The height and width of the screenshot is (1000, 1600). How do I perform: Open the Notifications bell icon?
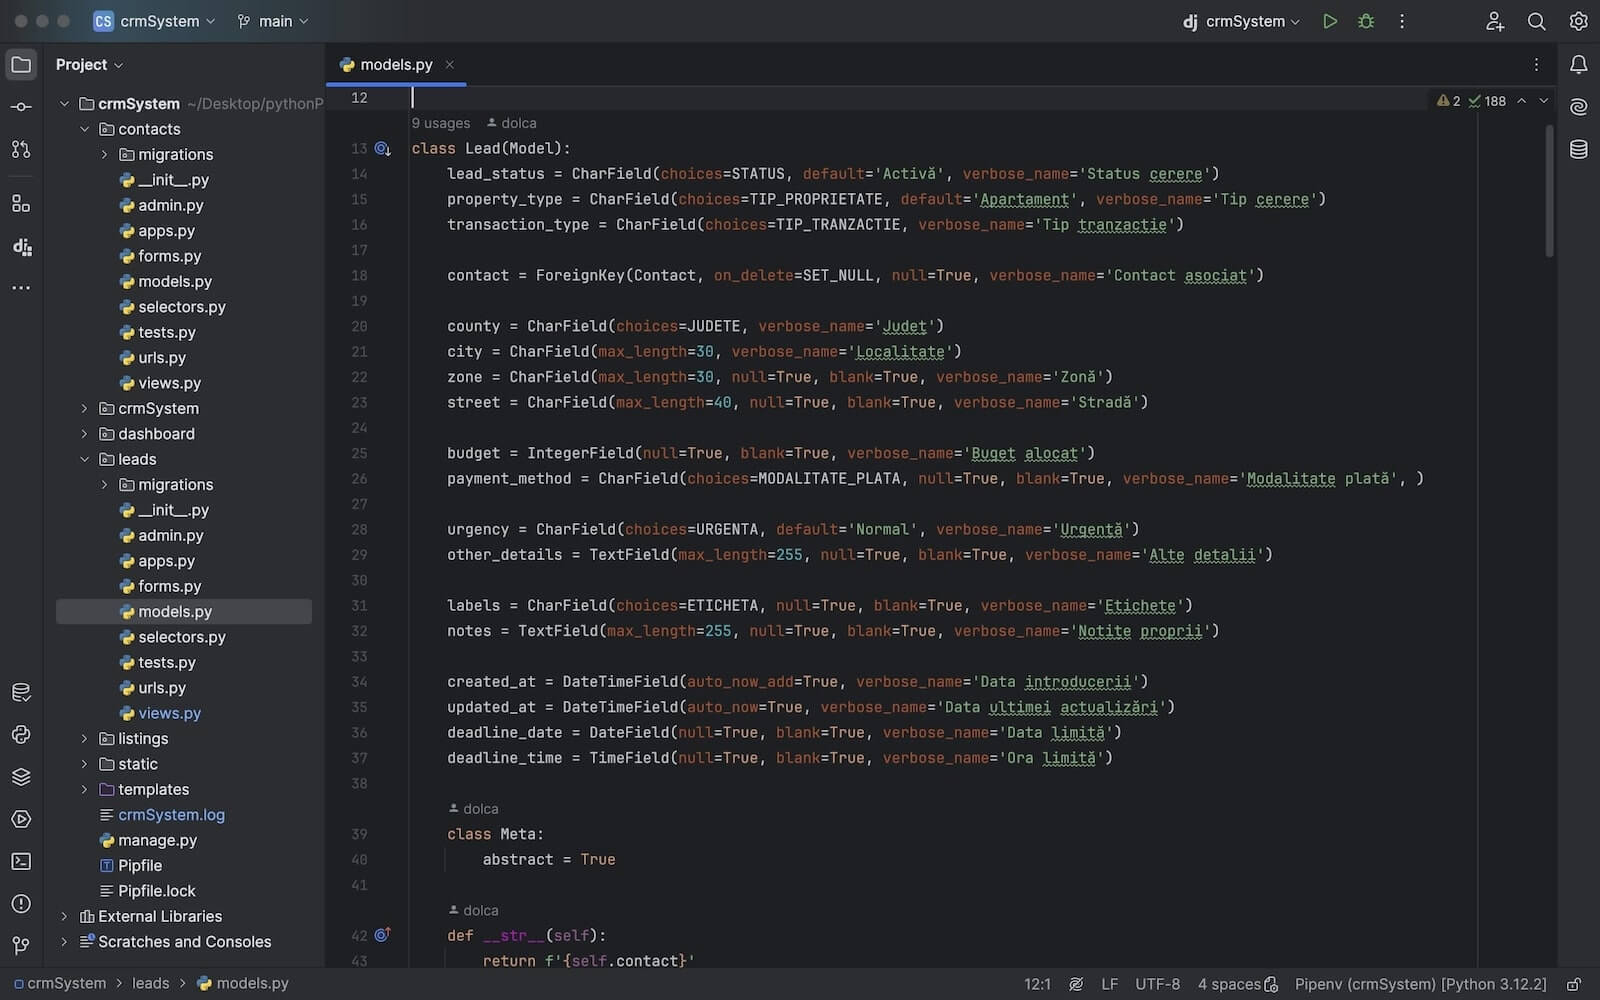[x=1578, y=65]
